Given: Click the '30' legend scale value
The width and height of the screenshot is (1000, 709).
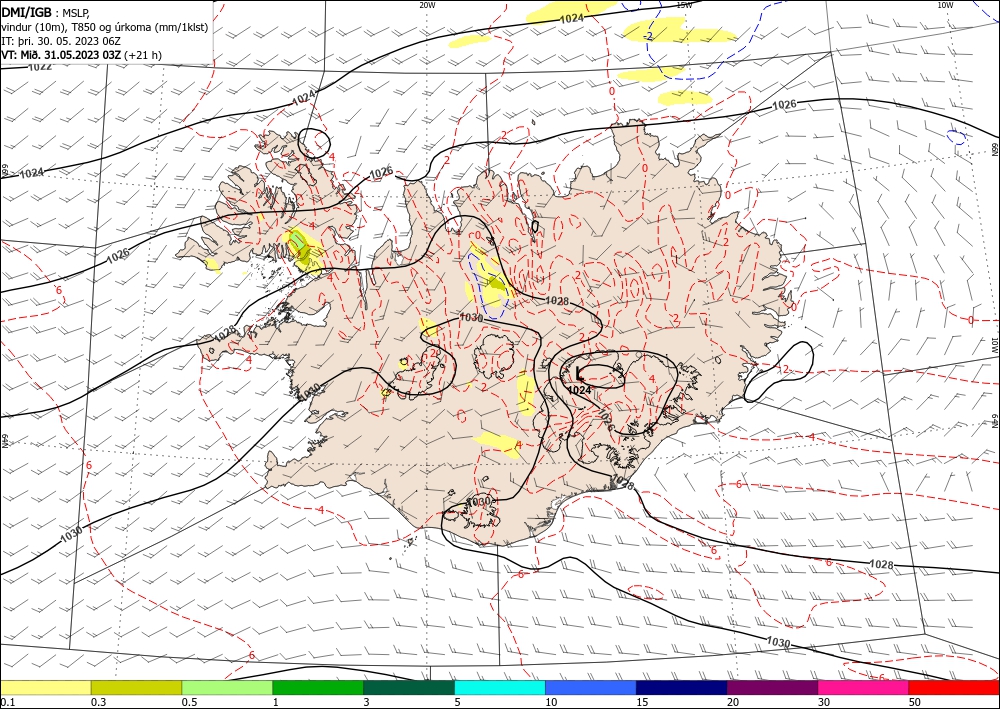Looking at the screenshot, I should (824, 702).
